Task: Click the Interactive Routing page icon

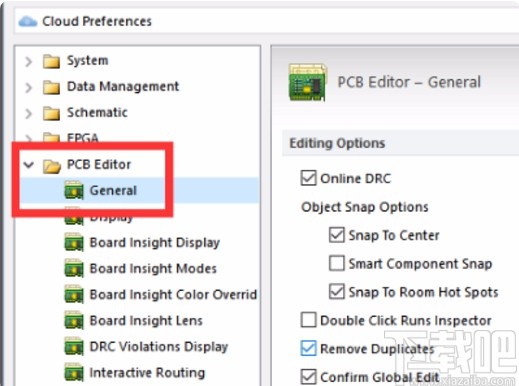Action: [74, 372]
